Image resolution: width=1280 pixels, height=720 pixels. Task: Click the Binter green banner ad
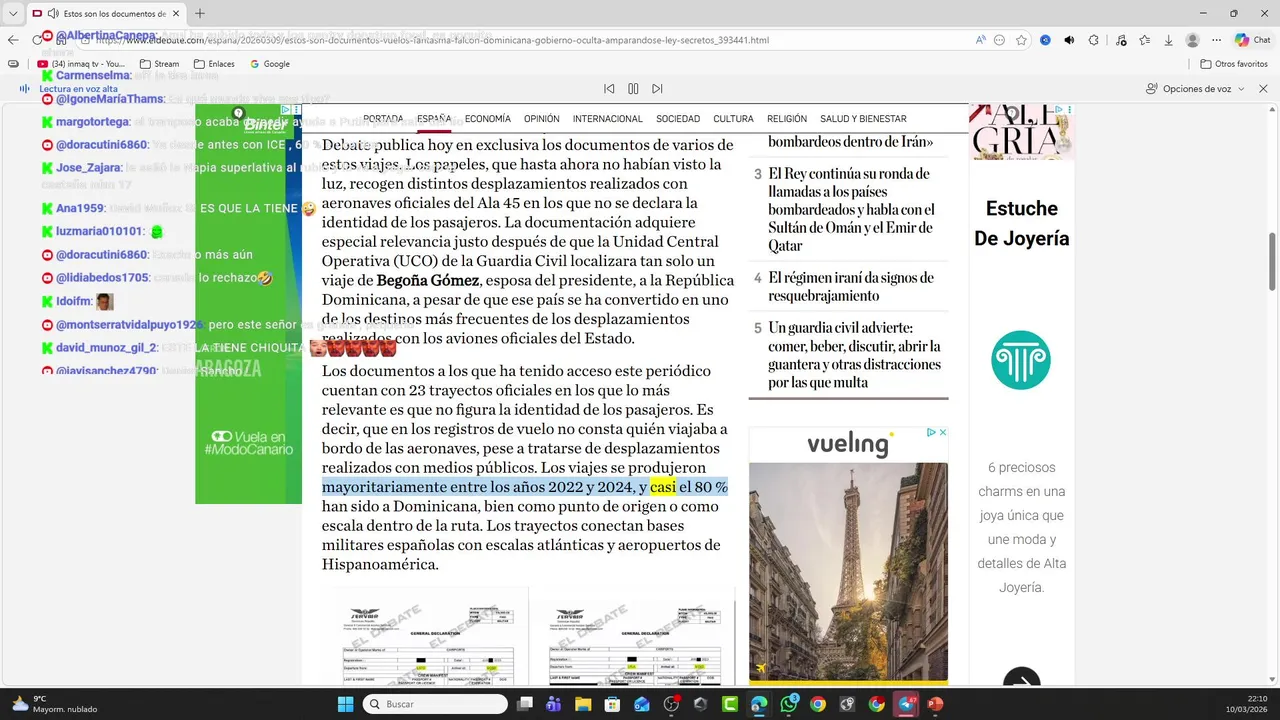tap(248, 304)
